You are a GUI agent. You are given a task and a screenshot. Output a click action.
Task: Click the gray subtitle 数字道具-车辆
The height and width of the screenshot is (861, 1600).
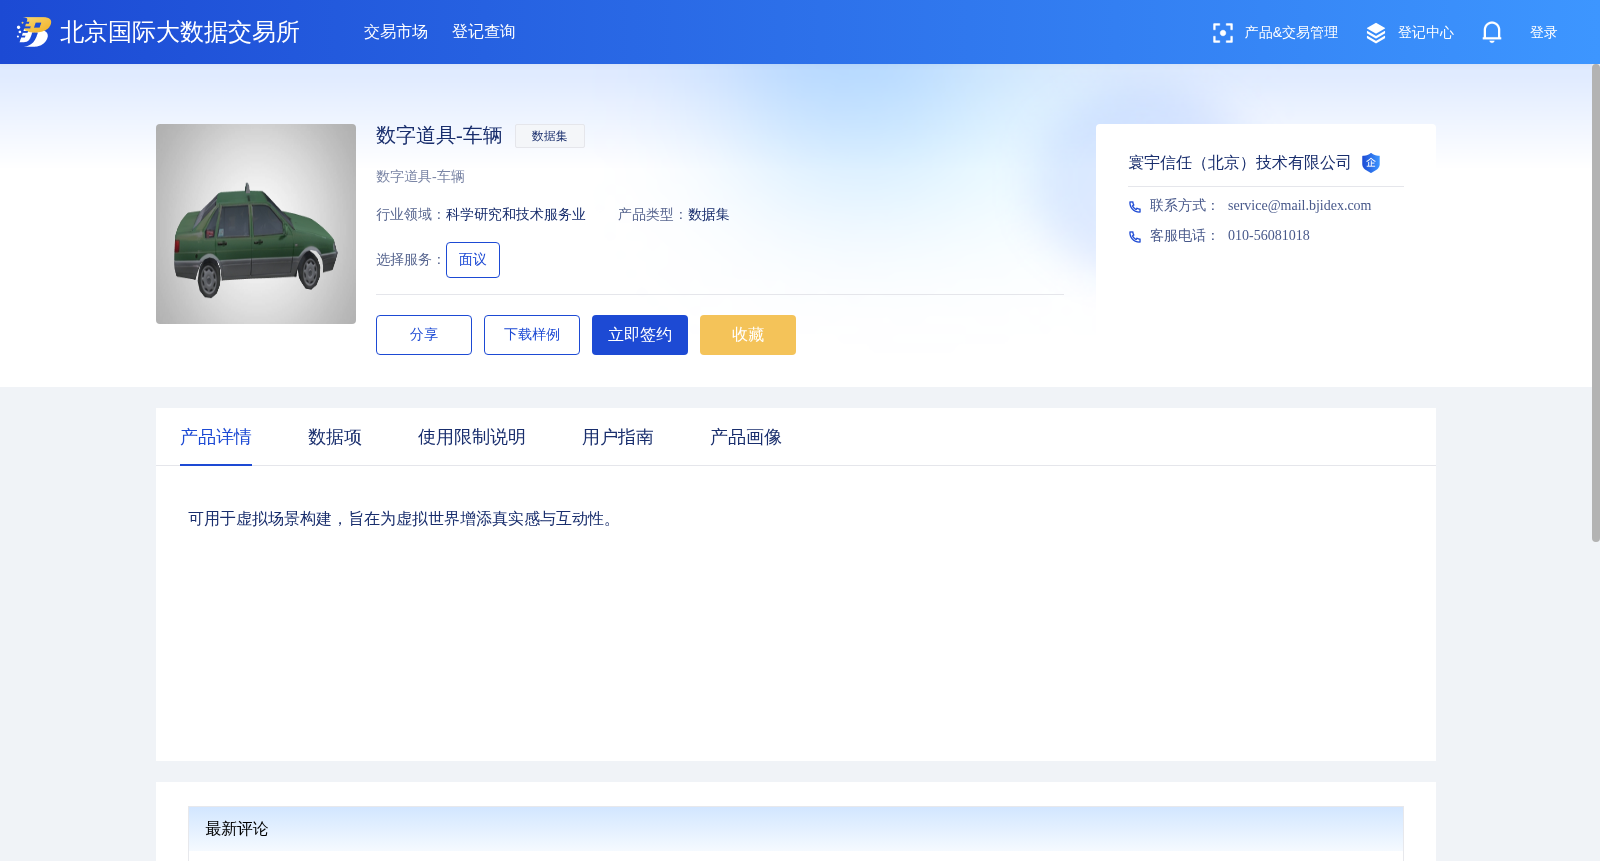coord(420,177)
